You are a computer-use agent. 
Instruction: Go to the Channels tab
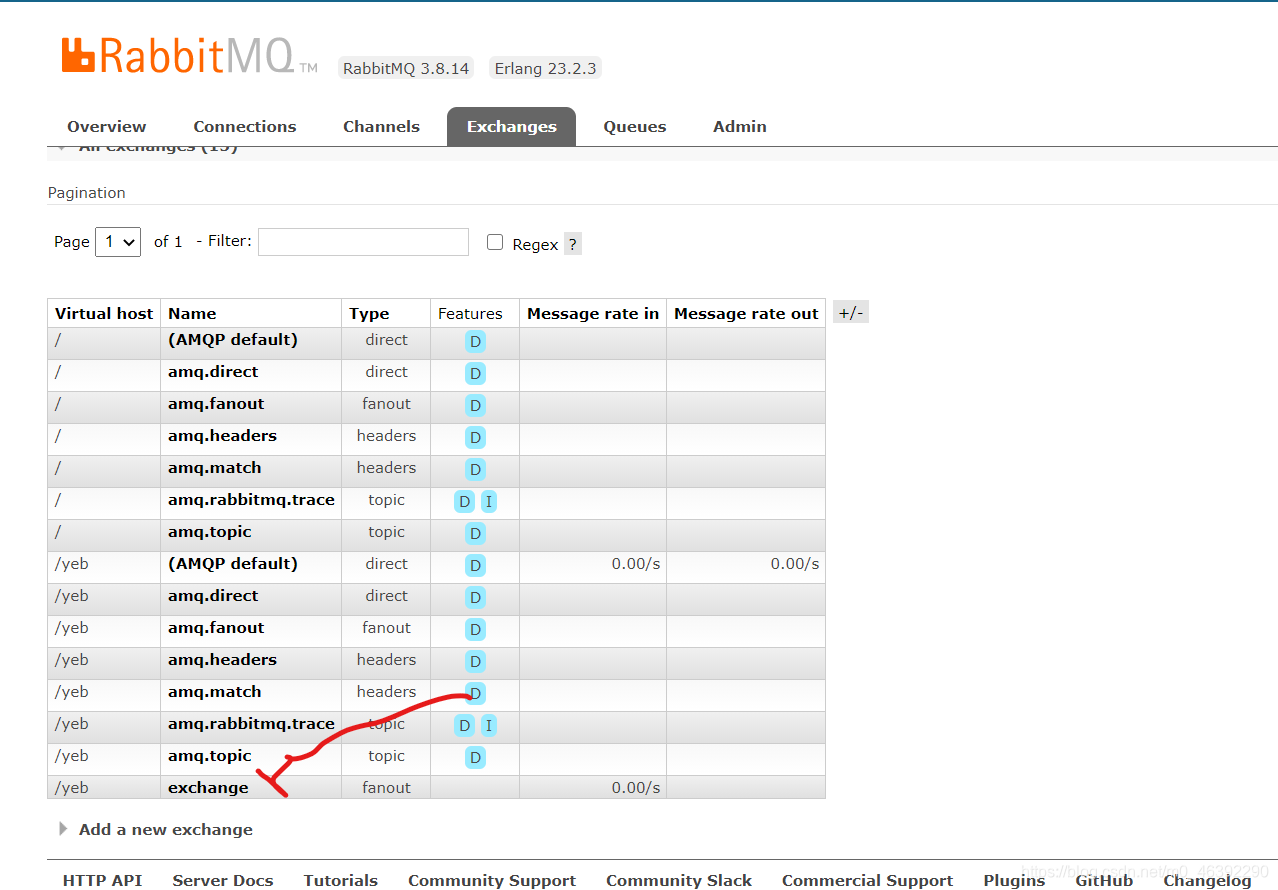381,127
